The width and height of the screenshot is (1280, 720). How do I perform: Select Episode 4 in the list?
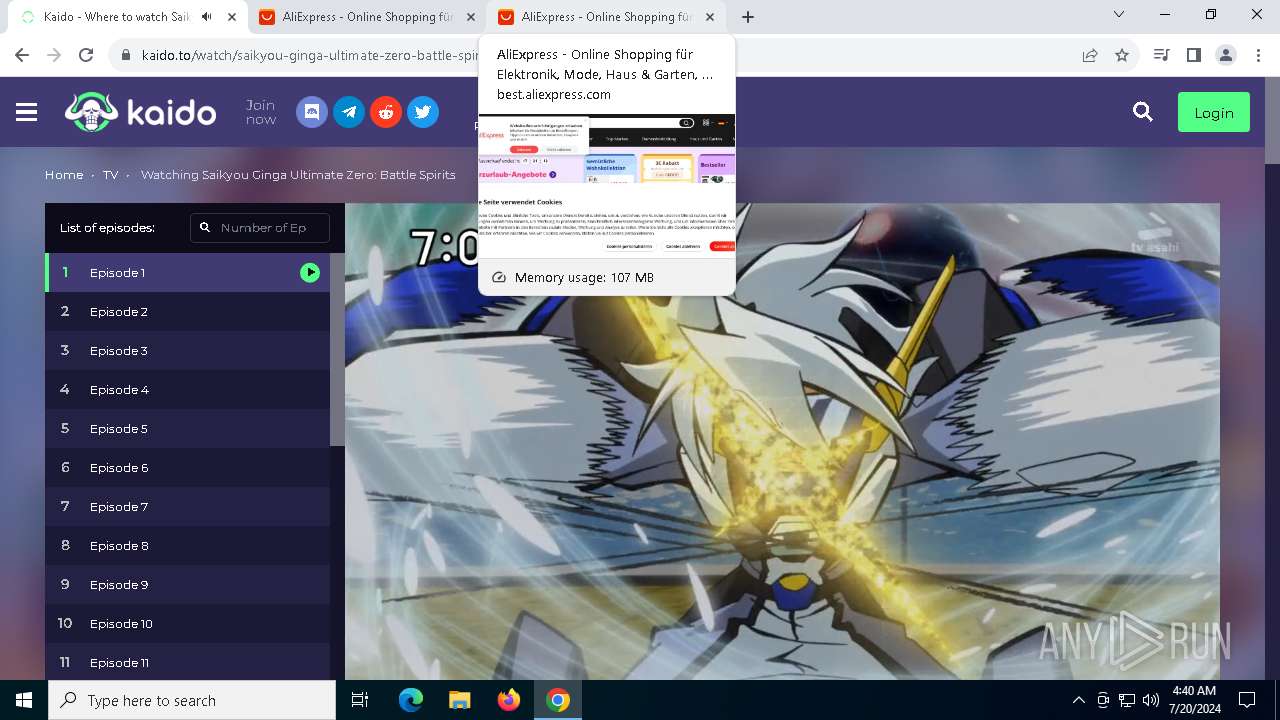point(187,389)
